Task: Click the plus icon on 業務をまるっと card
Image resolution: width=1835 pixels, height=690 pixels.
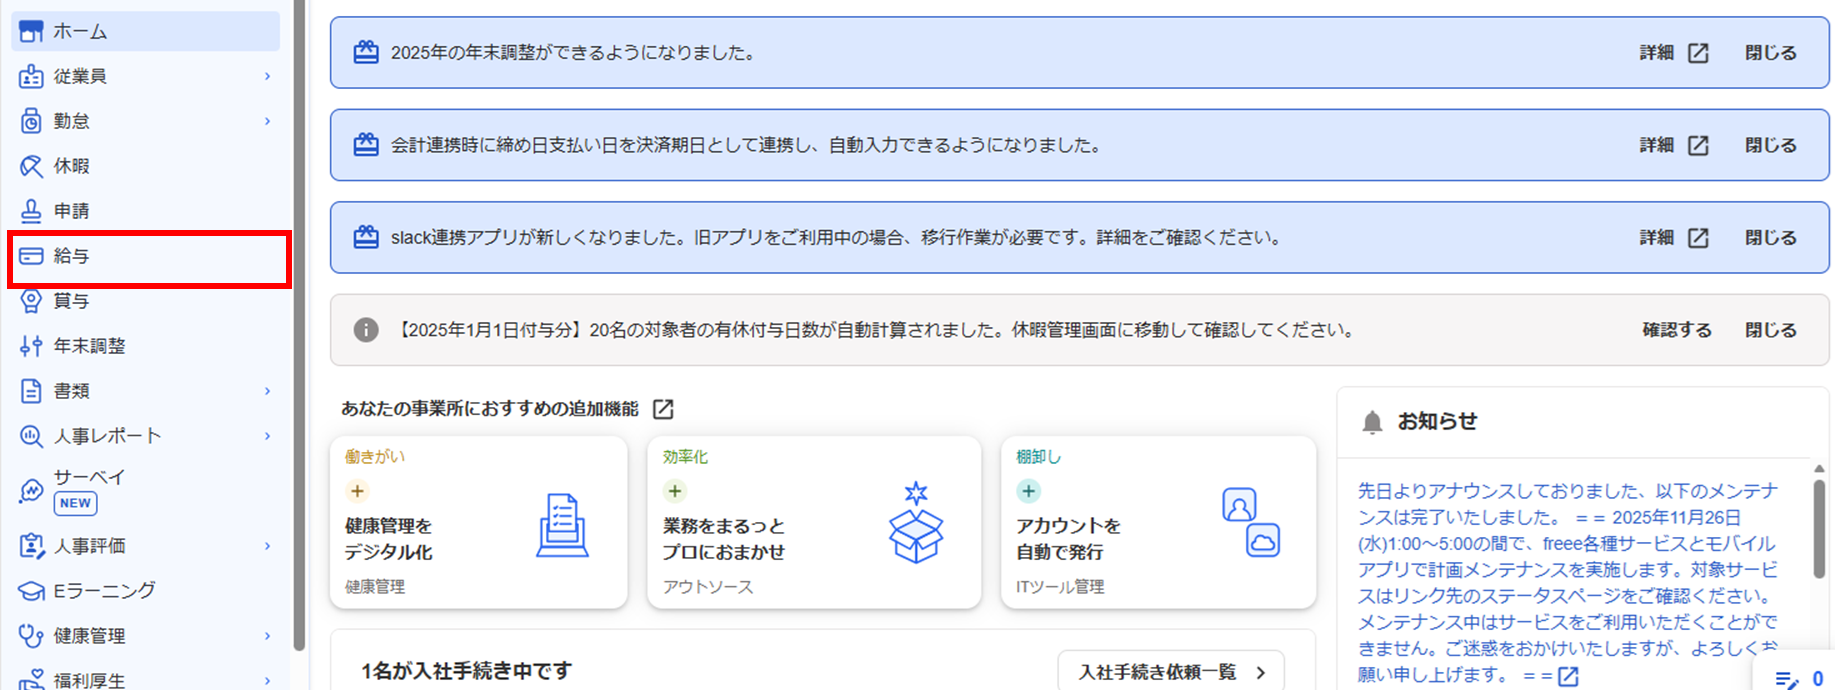Action: (675, 491)
